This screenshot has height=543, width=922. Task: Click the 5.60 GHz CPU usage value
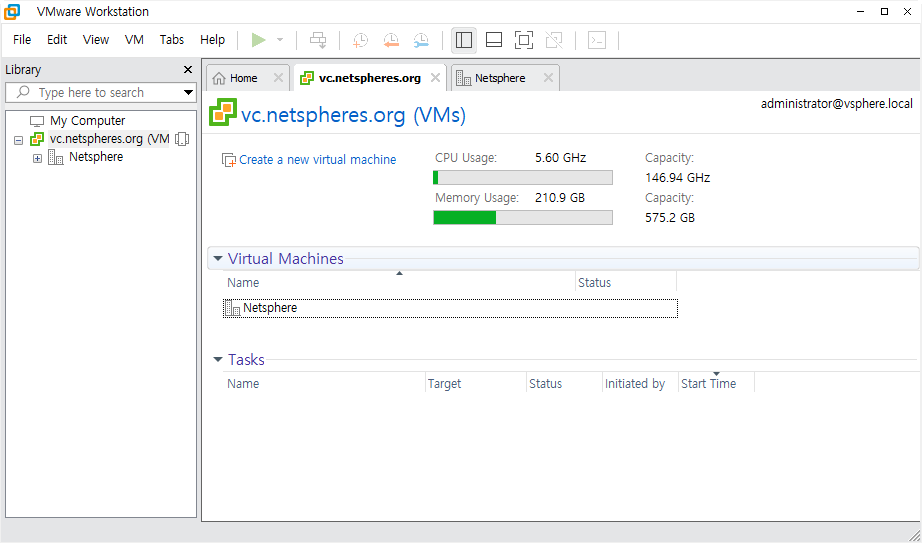click(560, 158)
